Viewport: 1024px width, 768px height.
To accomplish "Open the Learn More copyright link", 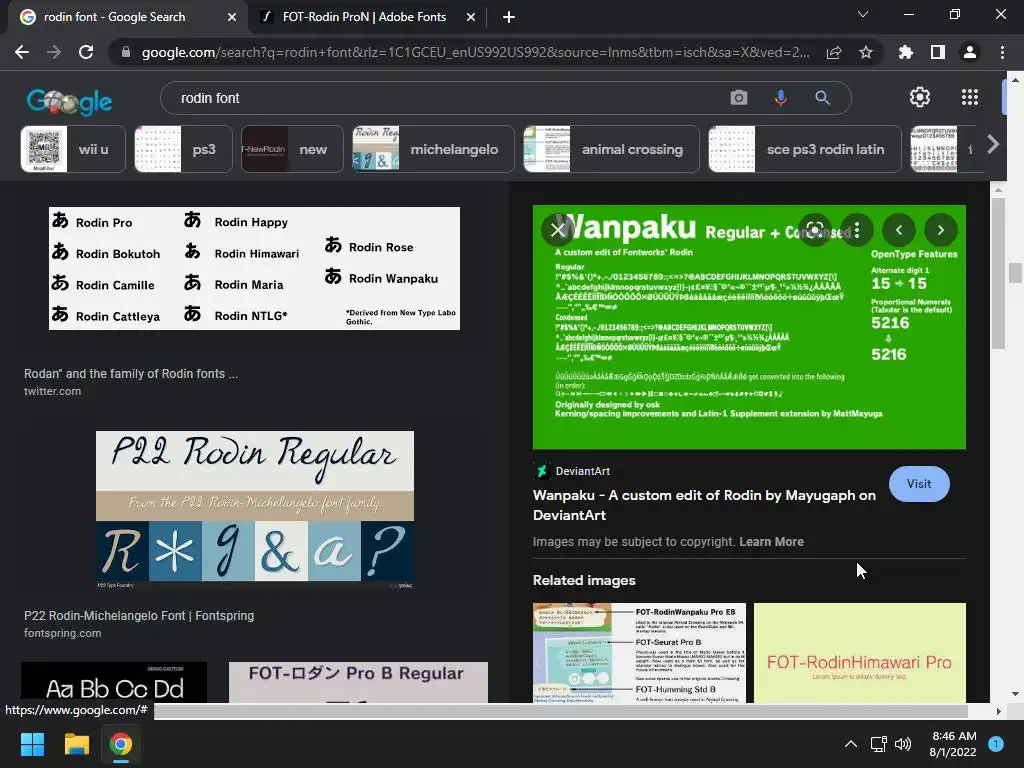I will tap(771, 542).
